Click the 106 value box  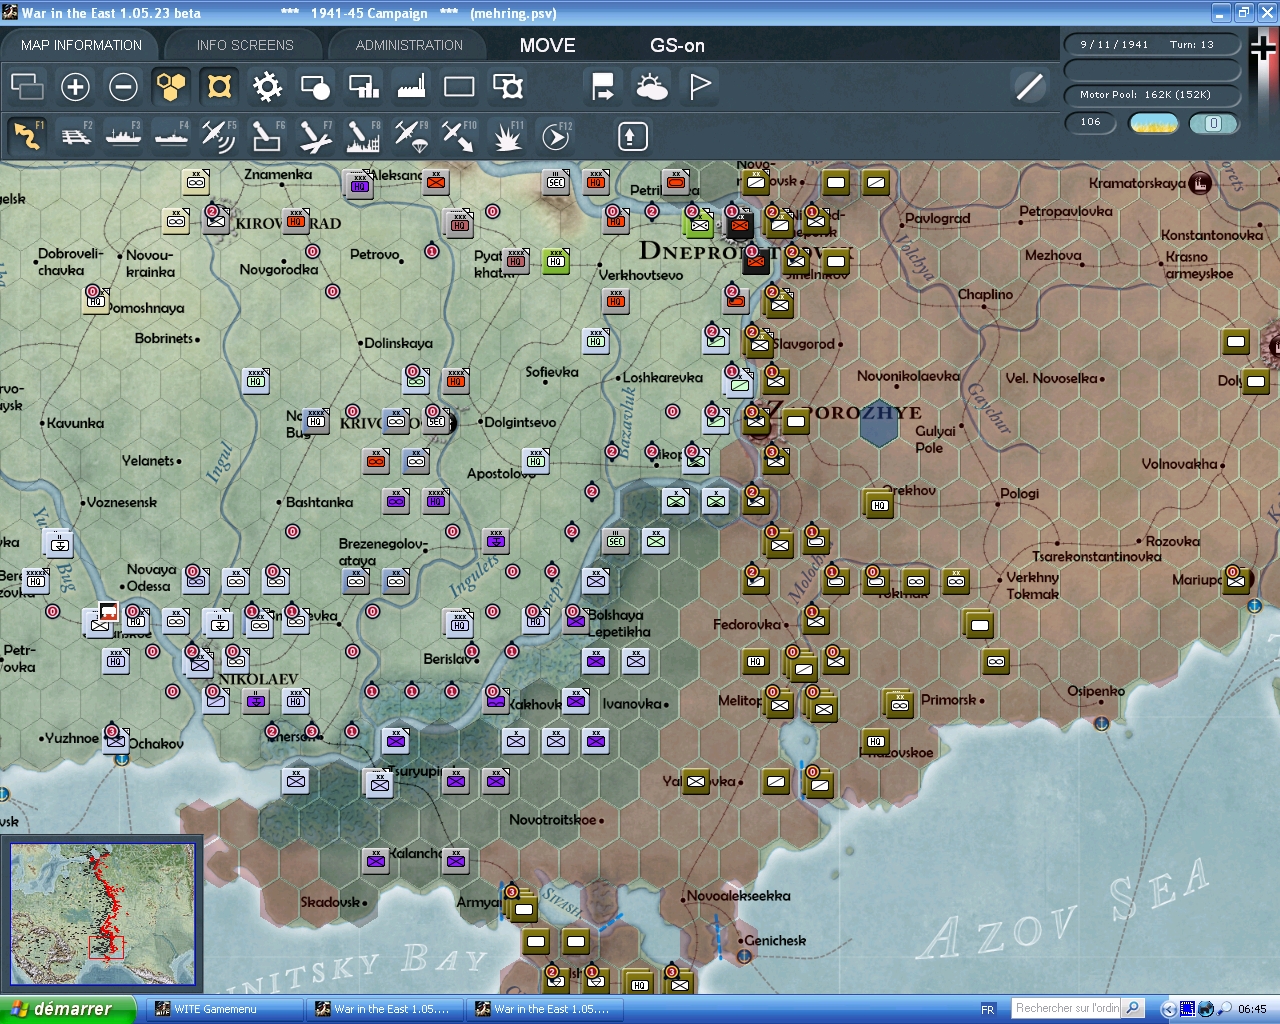click(1091, 122)
